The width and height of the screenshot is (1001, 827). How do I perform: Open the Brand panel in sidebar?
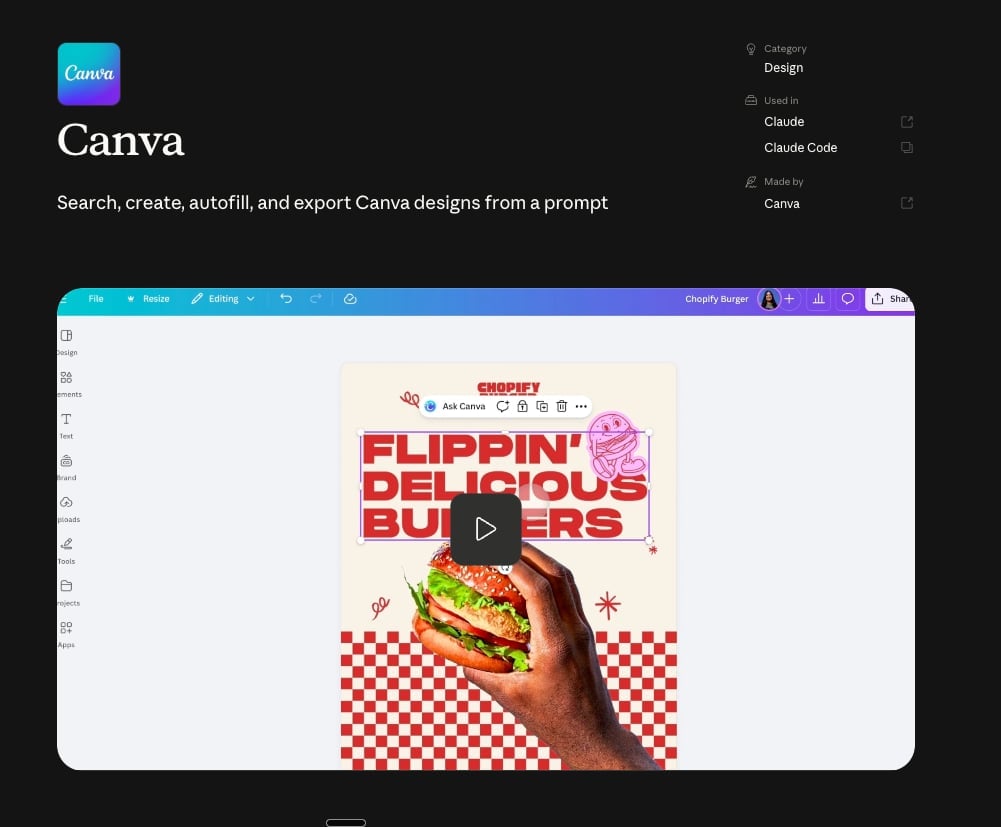point(66,467)
